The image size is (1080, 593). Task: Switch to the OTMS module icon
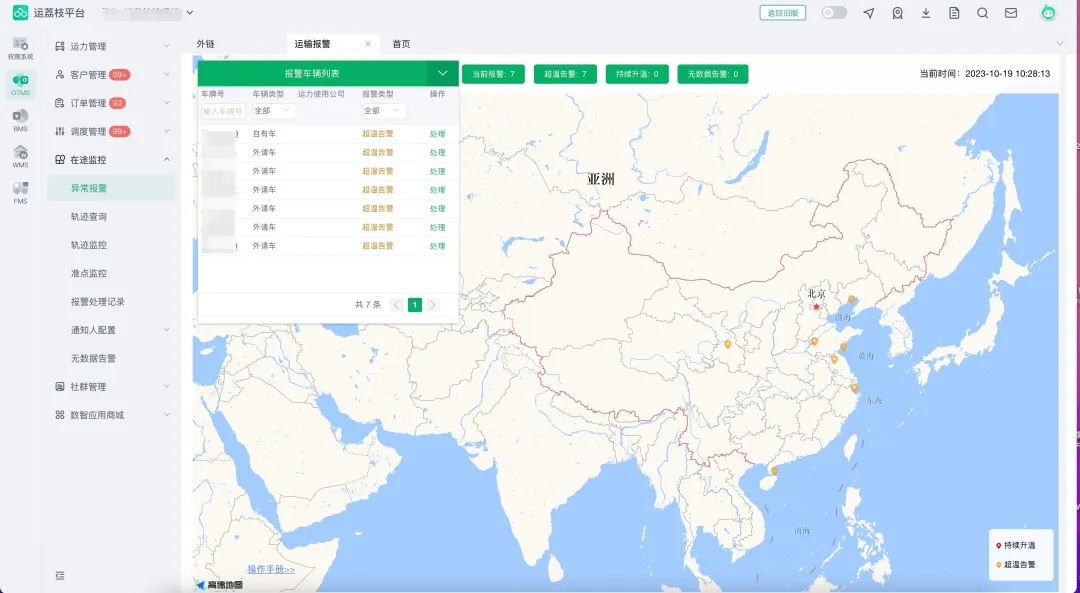21,82
